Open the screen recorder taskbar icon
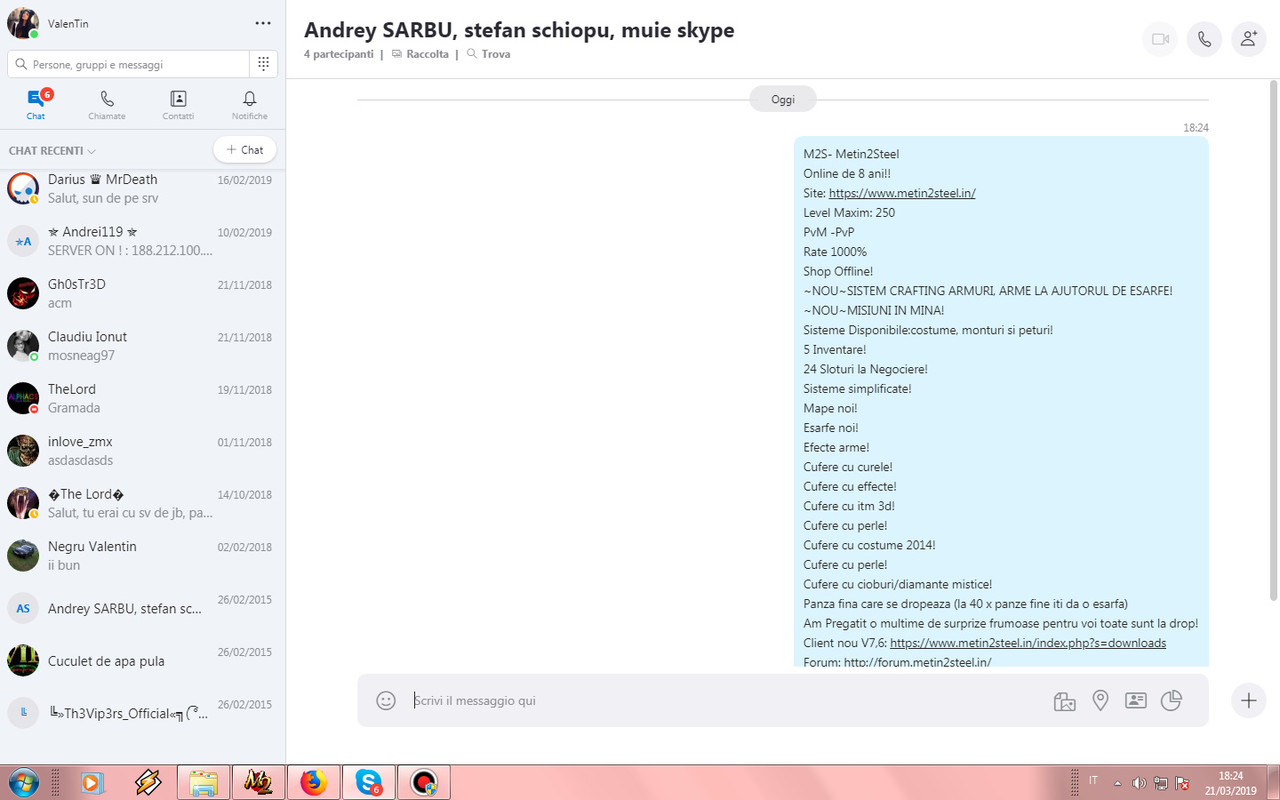The image size is (1280, 800). 423,782
